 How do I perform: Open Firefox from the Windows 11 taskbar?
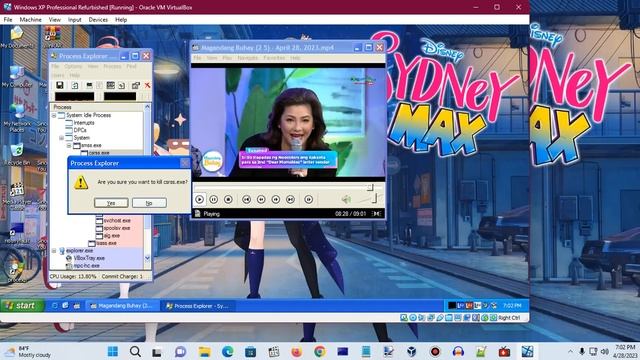click(297, 351)
